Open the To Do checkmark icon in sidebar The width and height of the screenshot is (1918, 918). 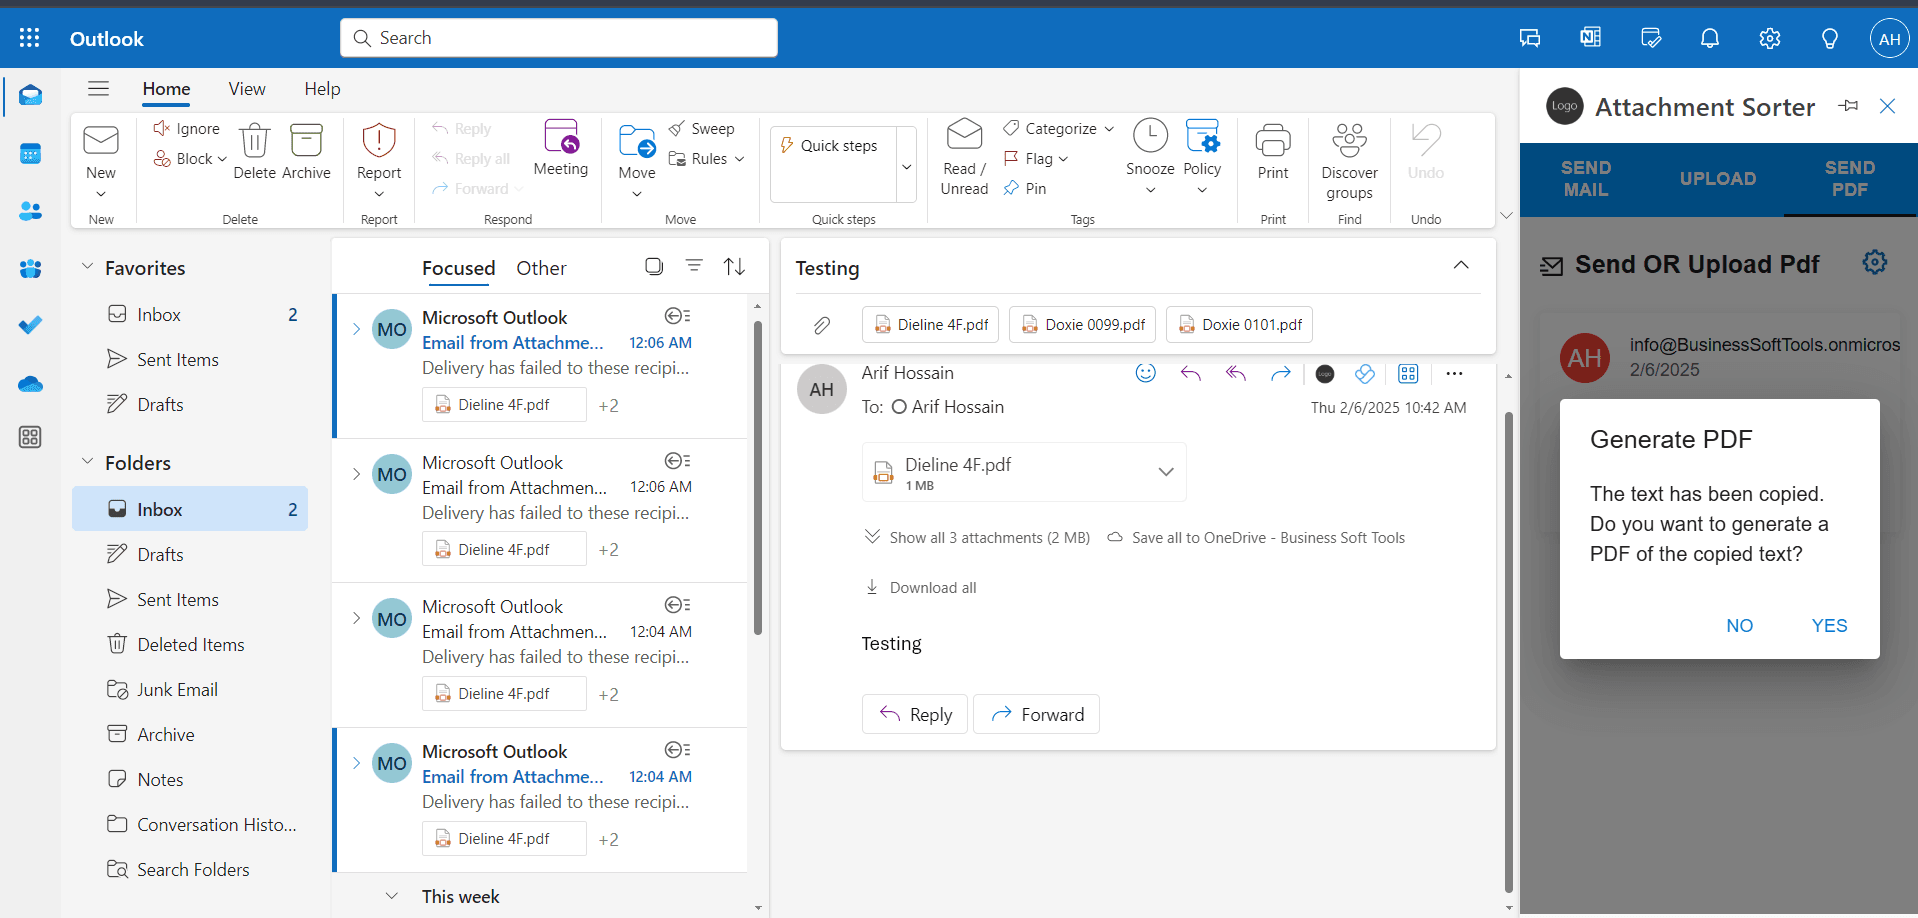(x=30, y=325)
